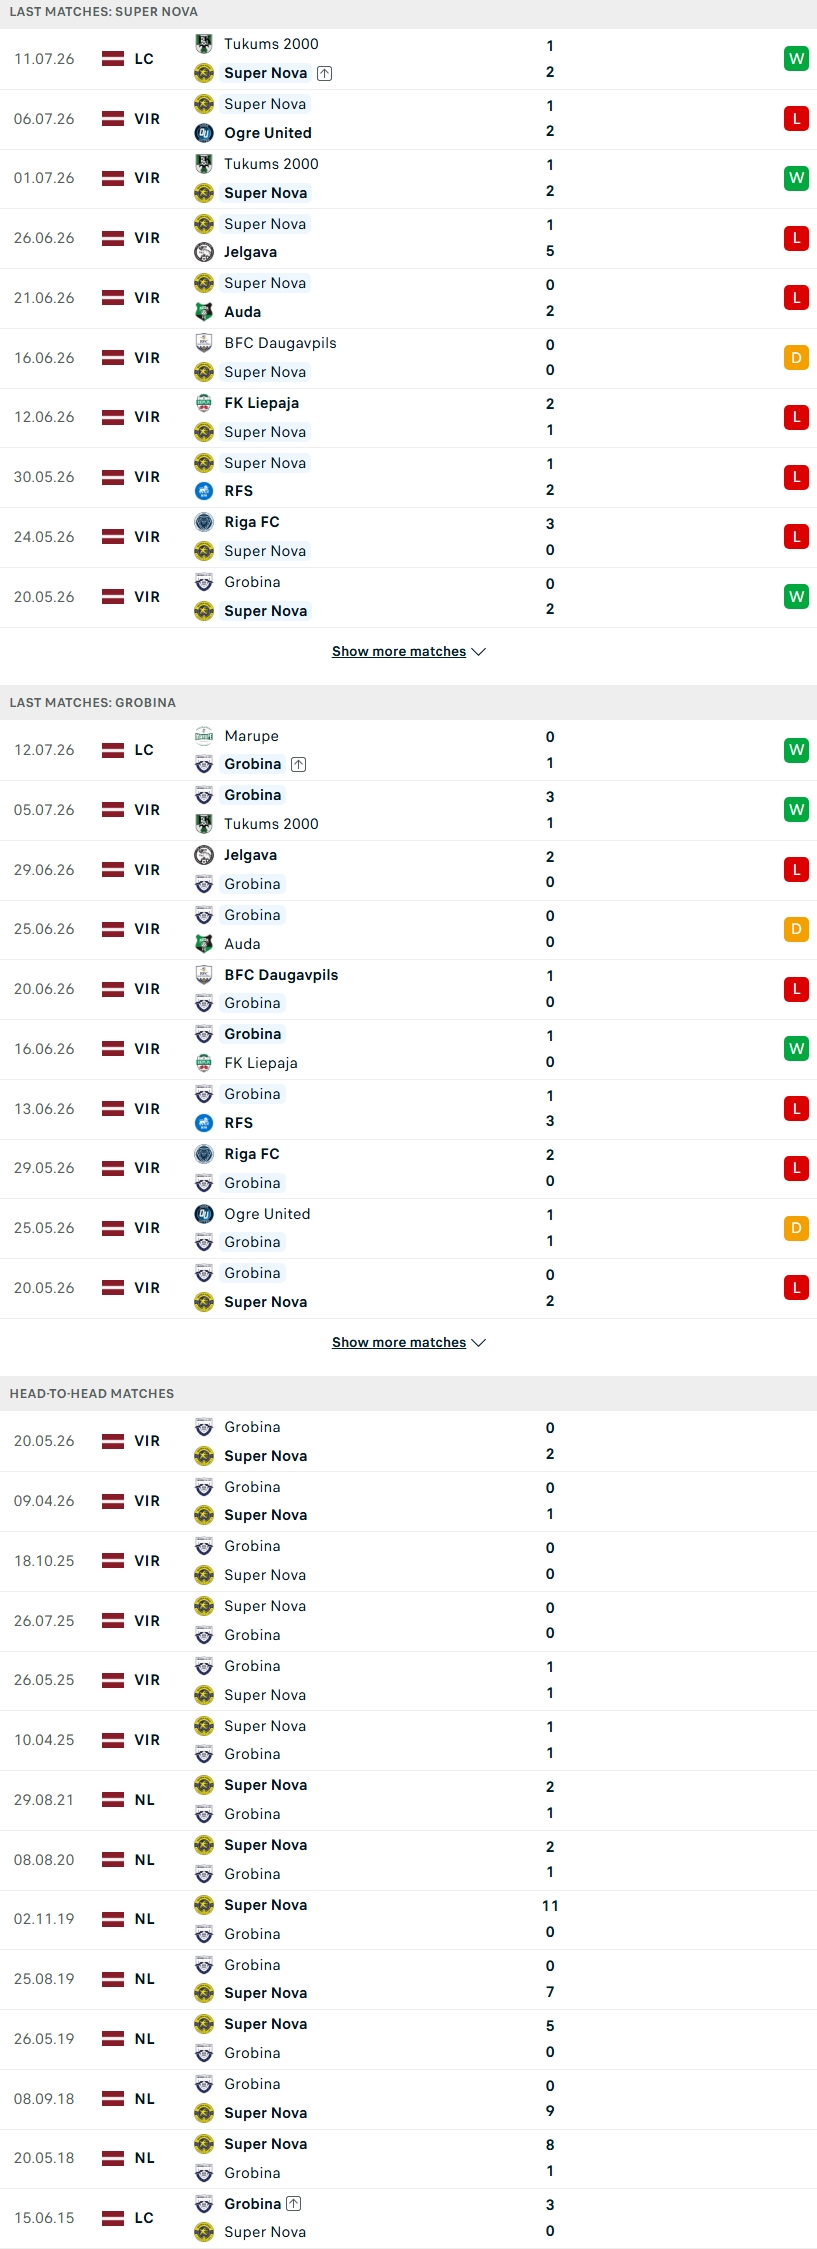Click the RFS logo in 30.05.26 match
This screenshot has height=2249, width=817.
click(204, 491)
